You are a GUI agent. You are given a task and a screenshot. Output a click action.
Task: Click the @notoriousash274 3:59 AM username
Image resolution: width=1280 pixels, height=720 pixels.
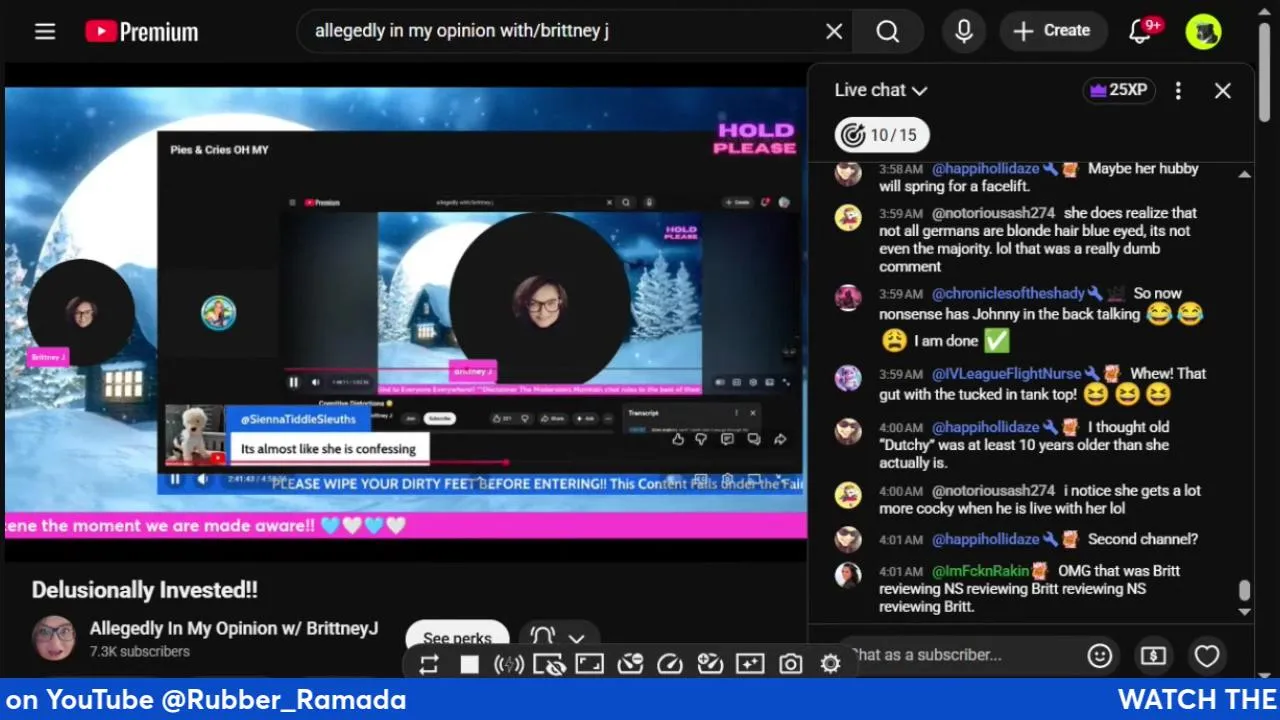993,213
